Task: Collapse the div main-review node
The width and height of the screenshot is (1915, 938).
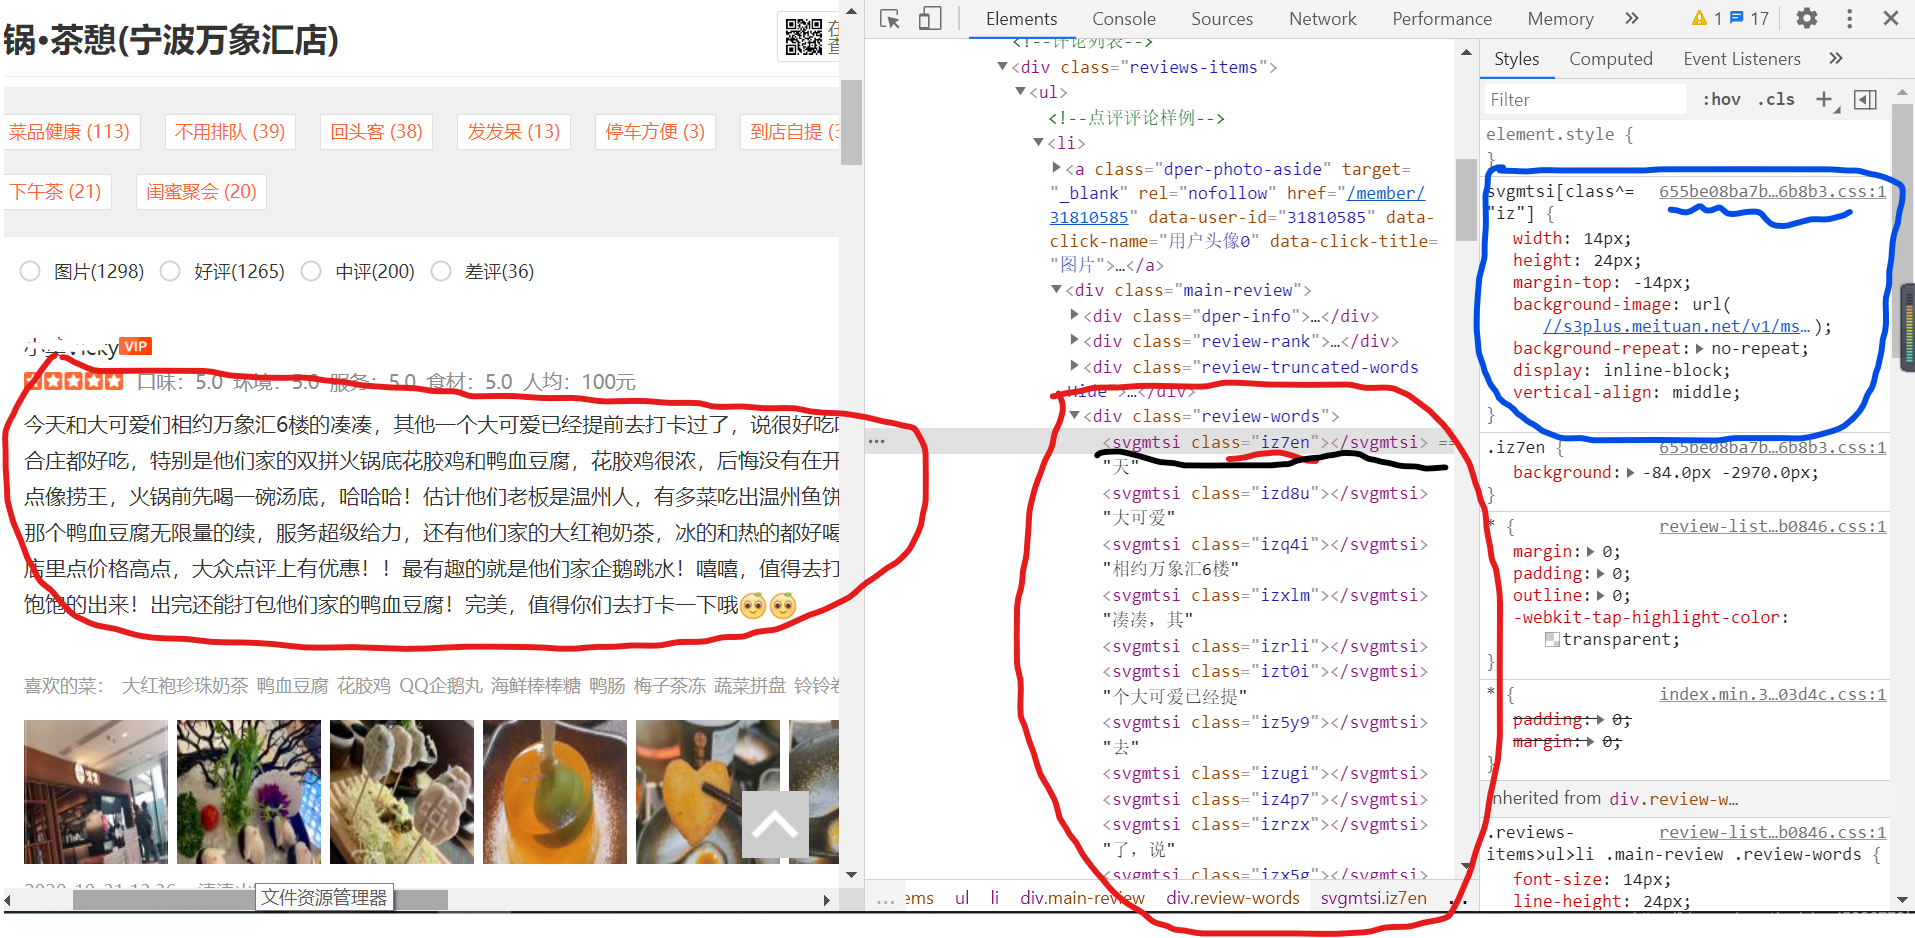Action: coord(1056,289)
